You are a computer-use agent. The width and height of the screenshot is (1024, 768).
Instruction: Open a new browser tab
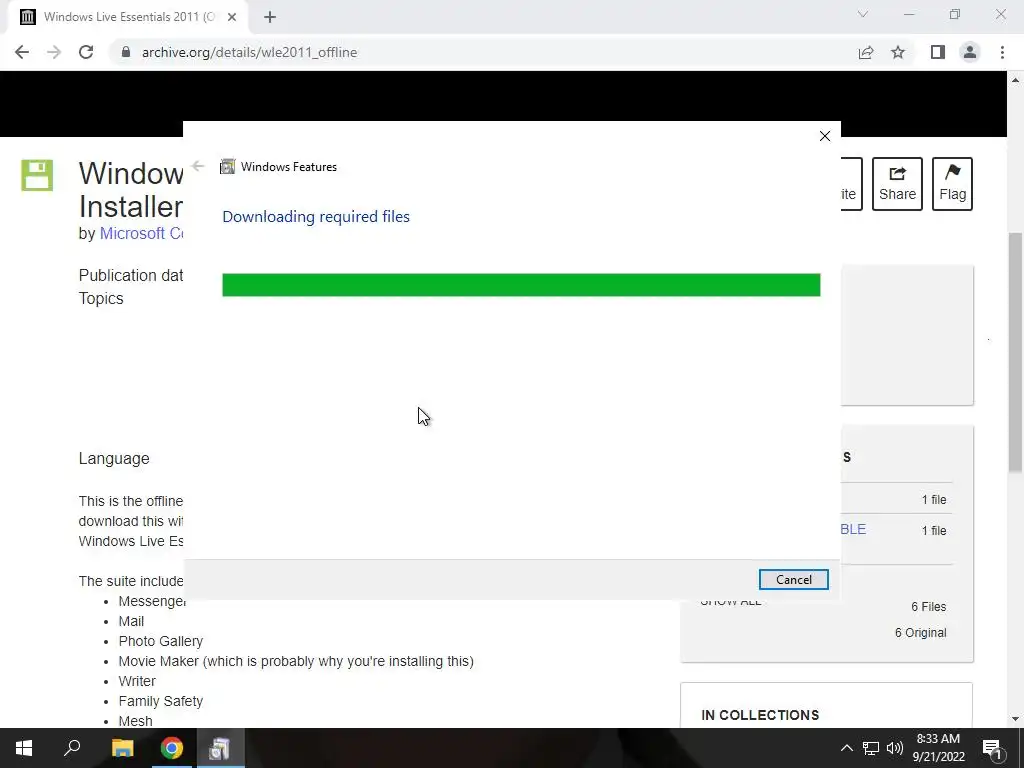point(270,17)
